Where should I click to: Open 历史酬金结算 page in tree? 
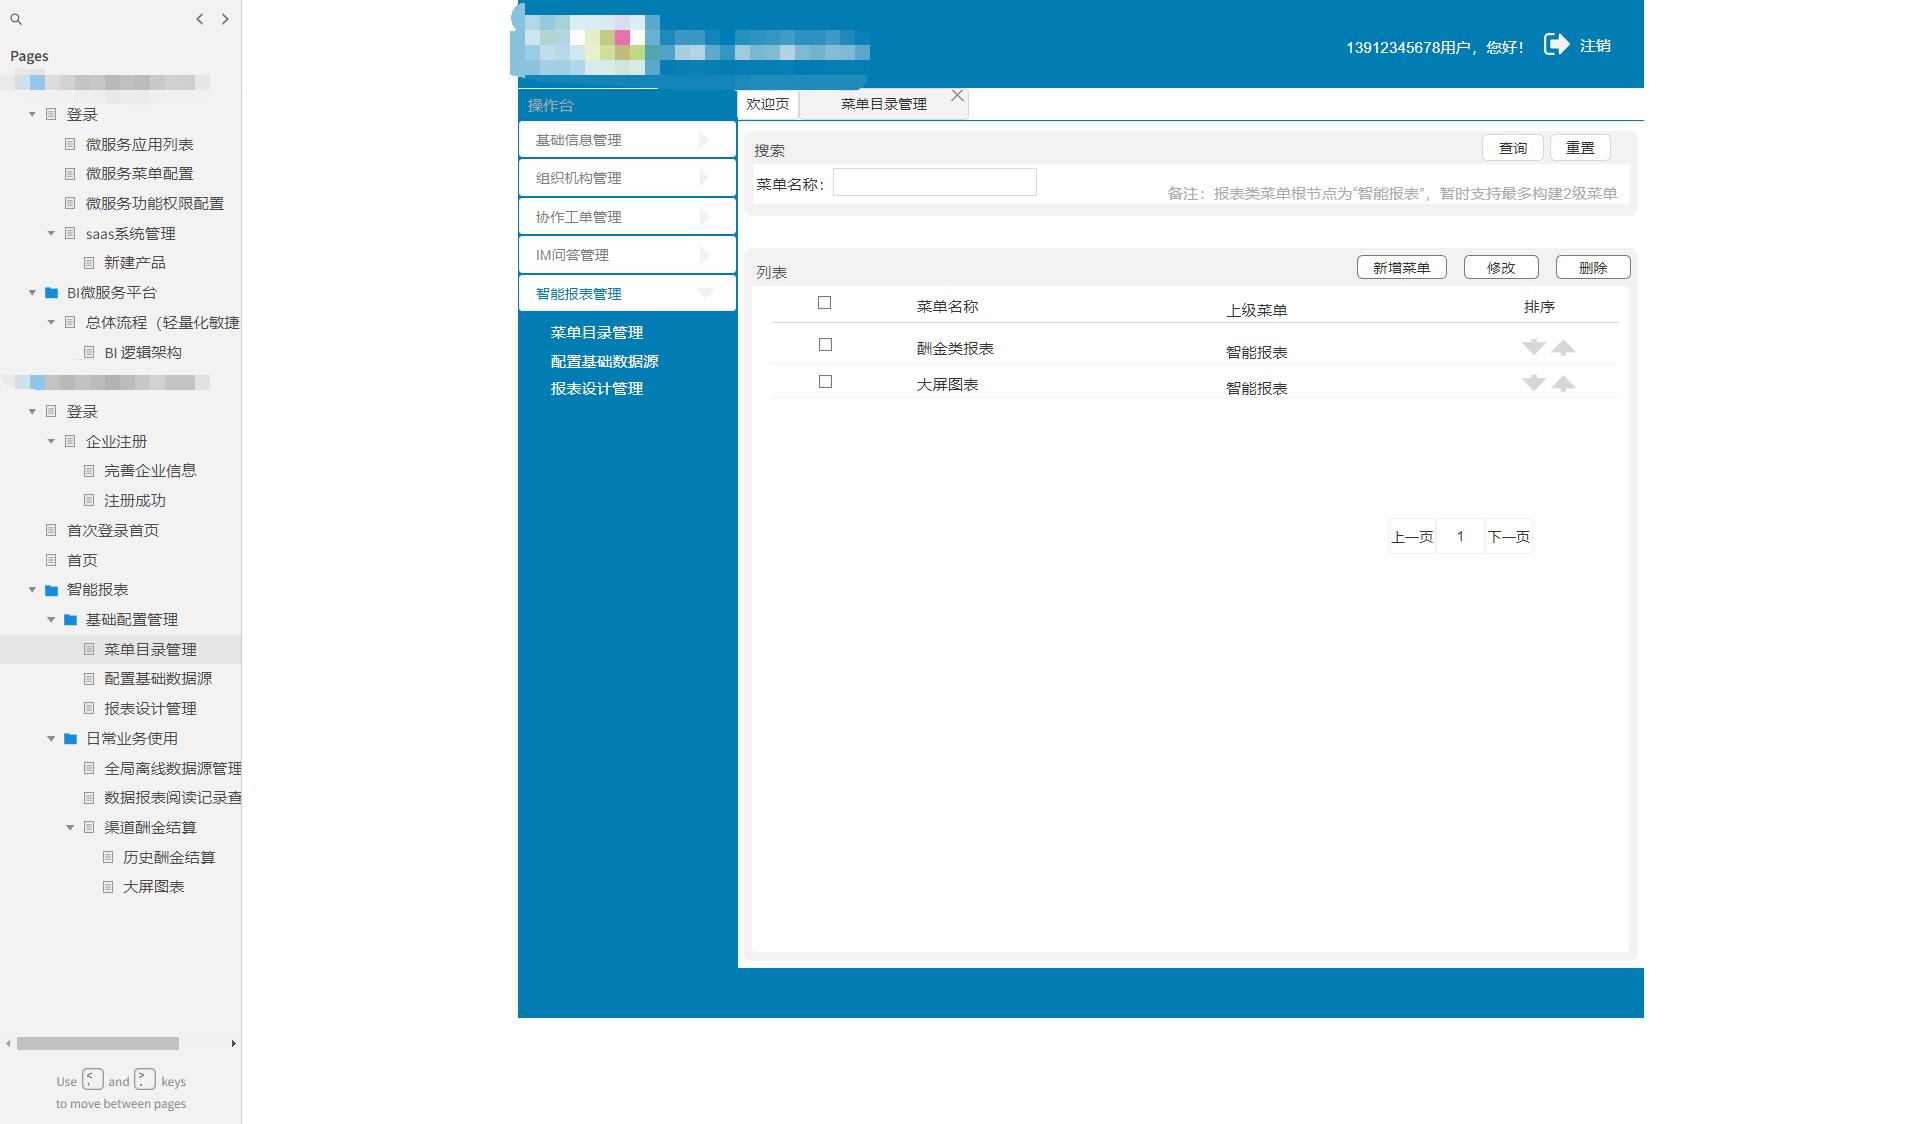click(169, 858)
